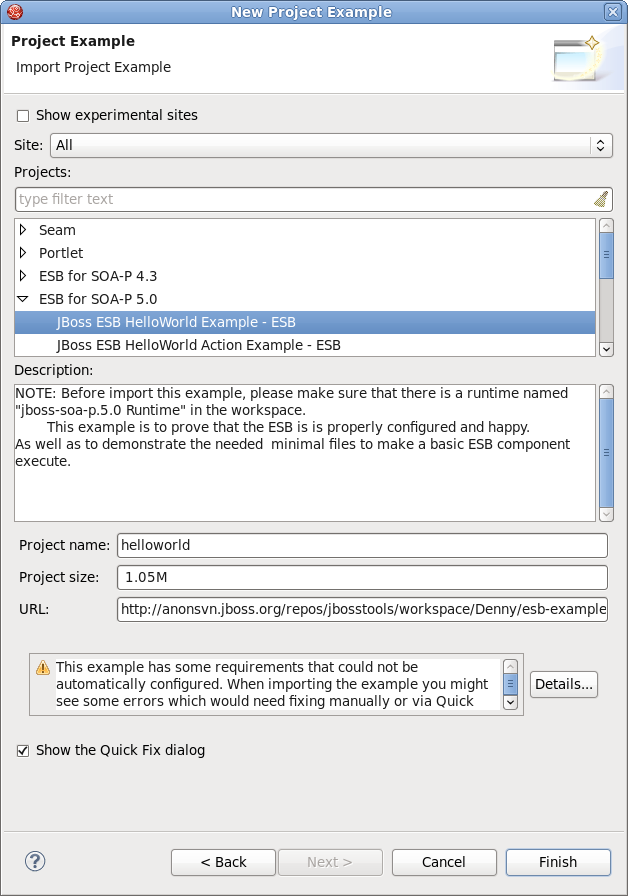Open the Site dropdown showing All
628x896 pixels.
(x=331, y=145)
